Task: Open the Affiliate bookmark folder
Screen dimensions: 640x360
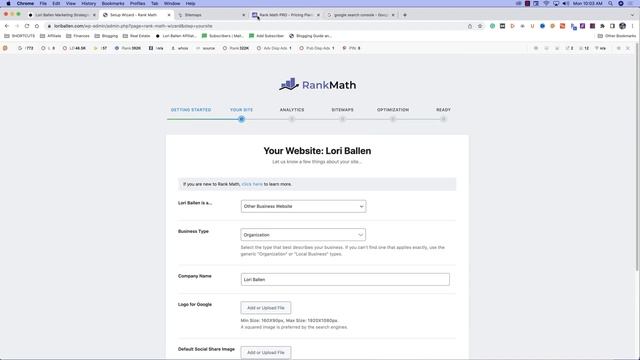Action: [x=50, y=36]
